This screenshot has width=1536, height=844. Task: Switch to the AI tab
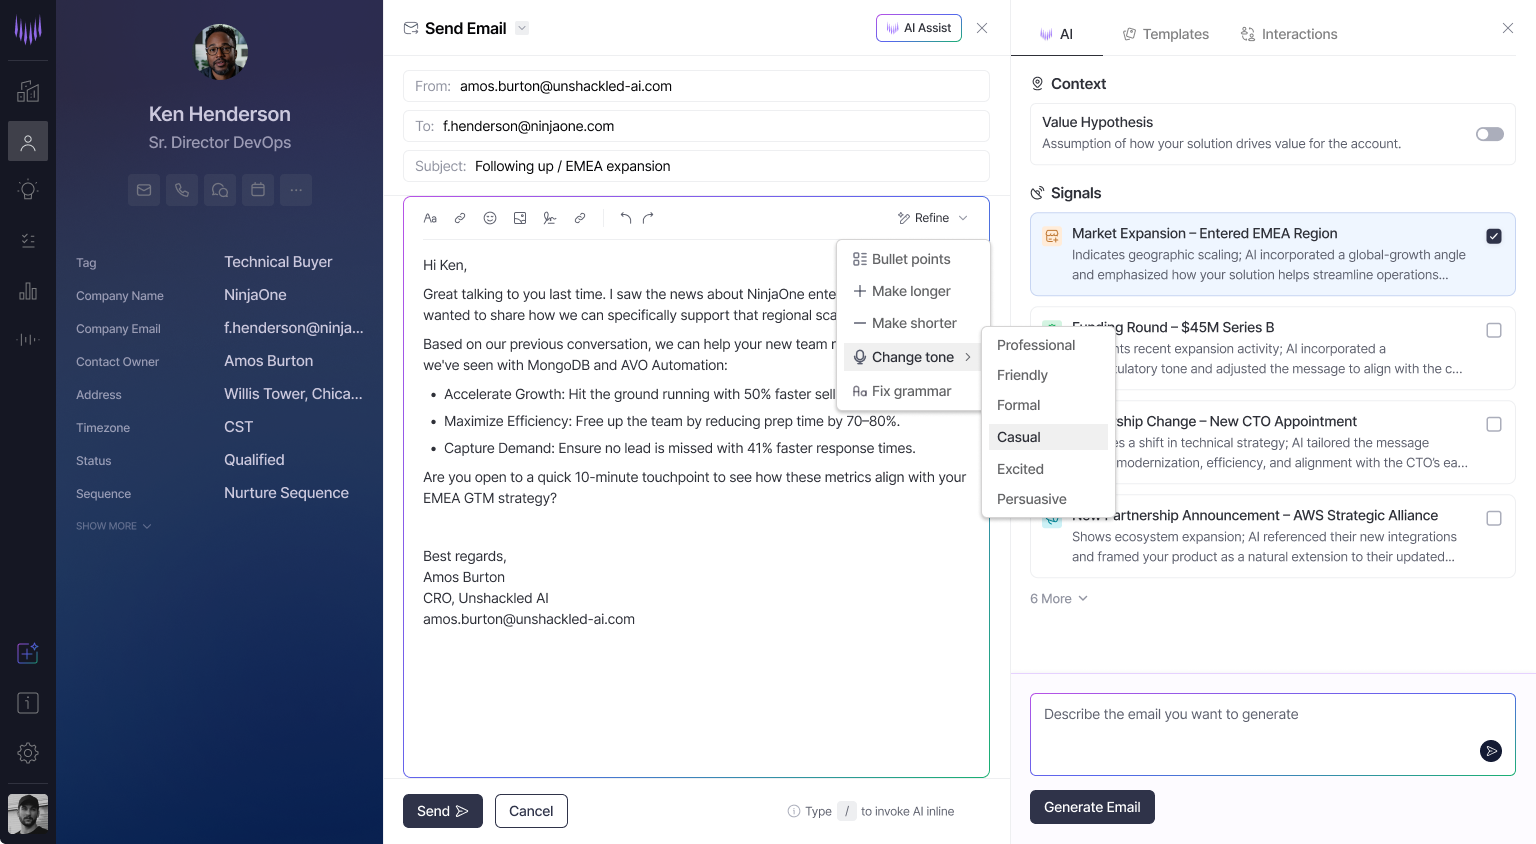pos(1057,34)
